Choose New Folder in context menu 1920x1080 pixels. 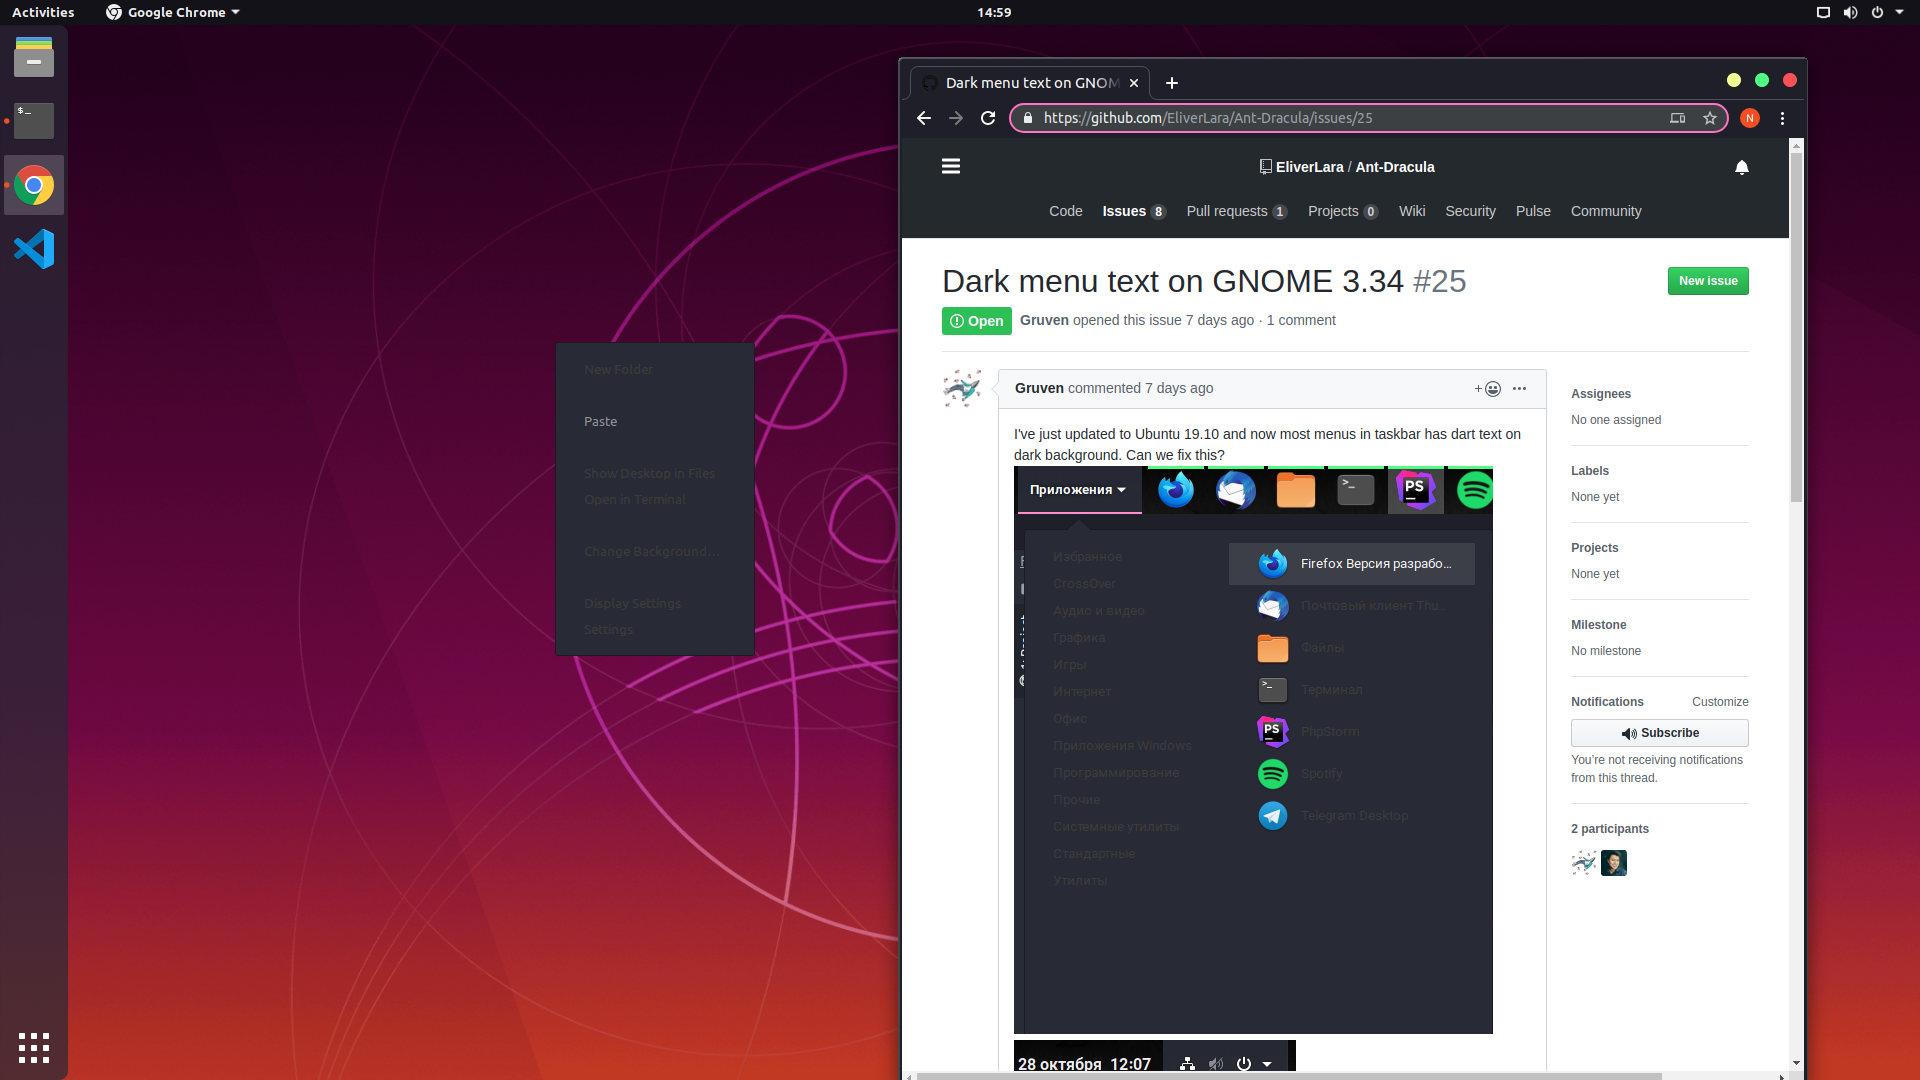tap(655, 370)
